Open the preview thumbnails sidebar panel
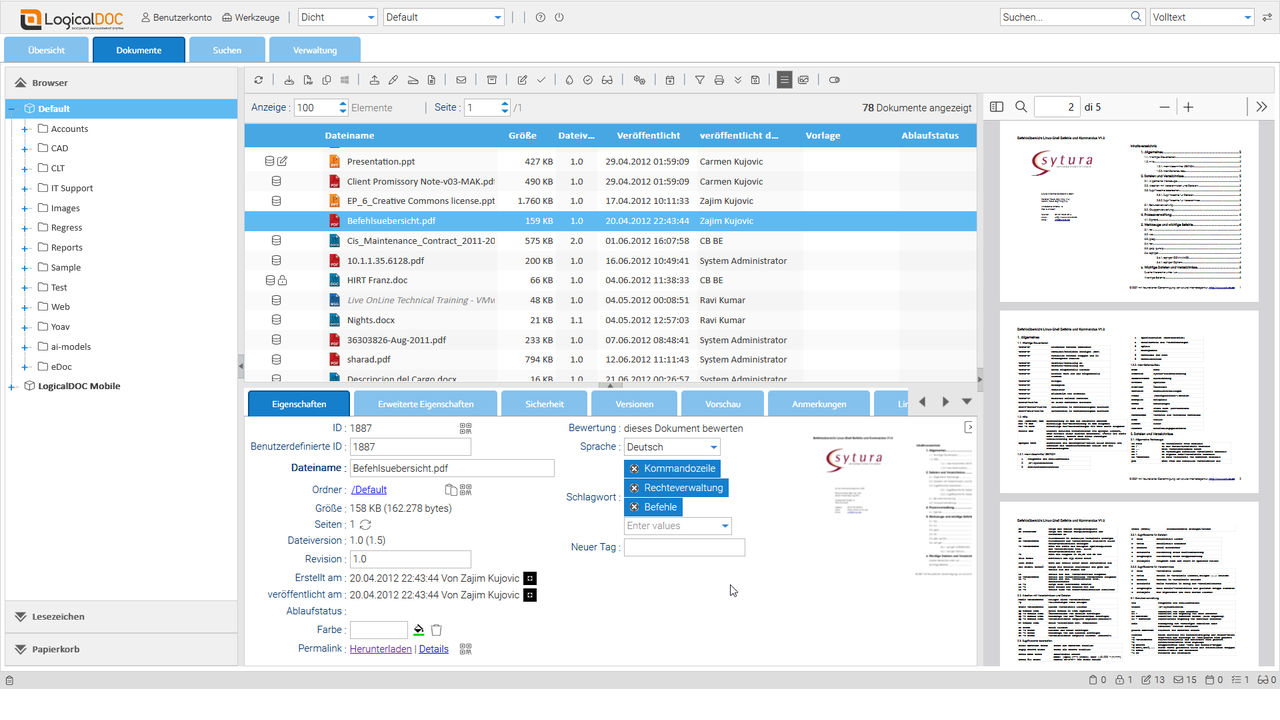The height and width of the screenshot is (720, 1280). coord(996,106)
